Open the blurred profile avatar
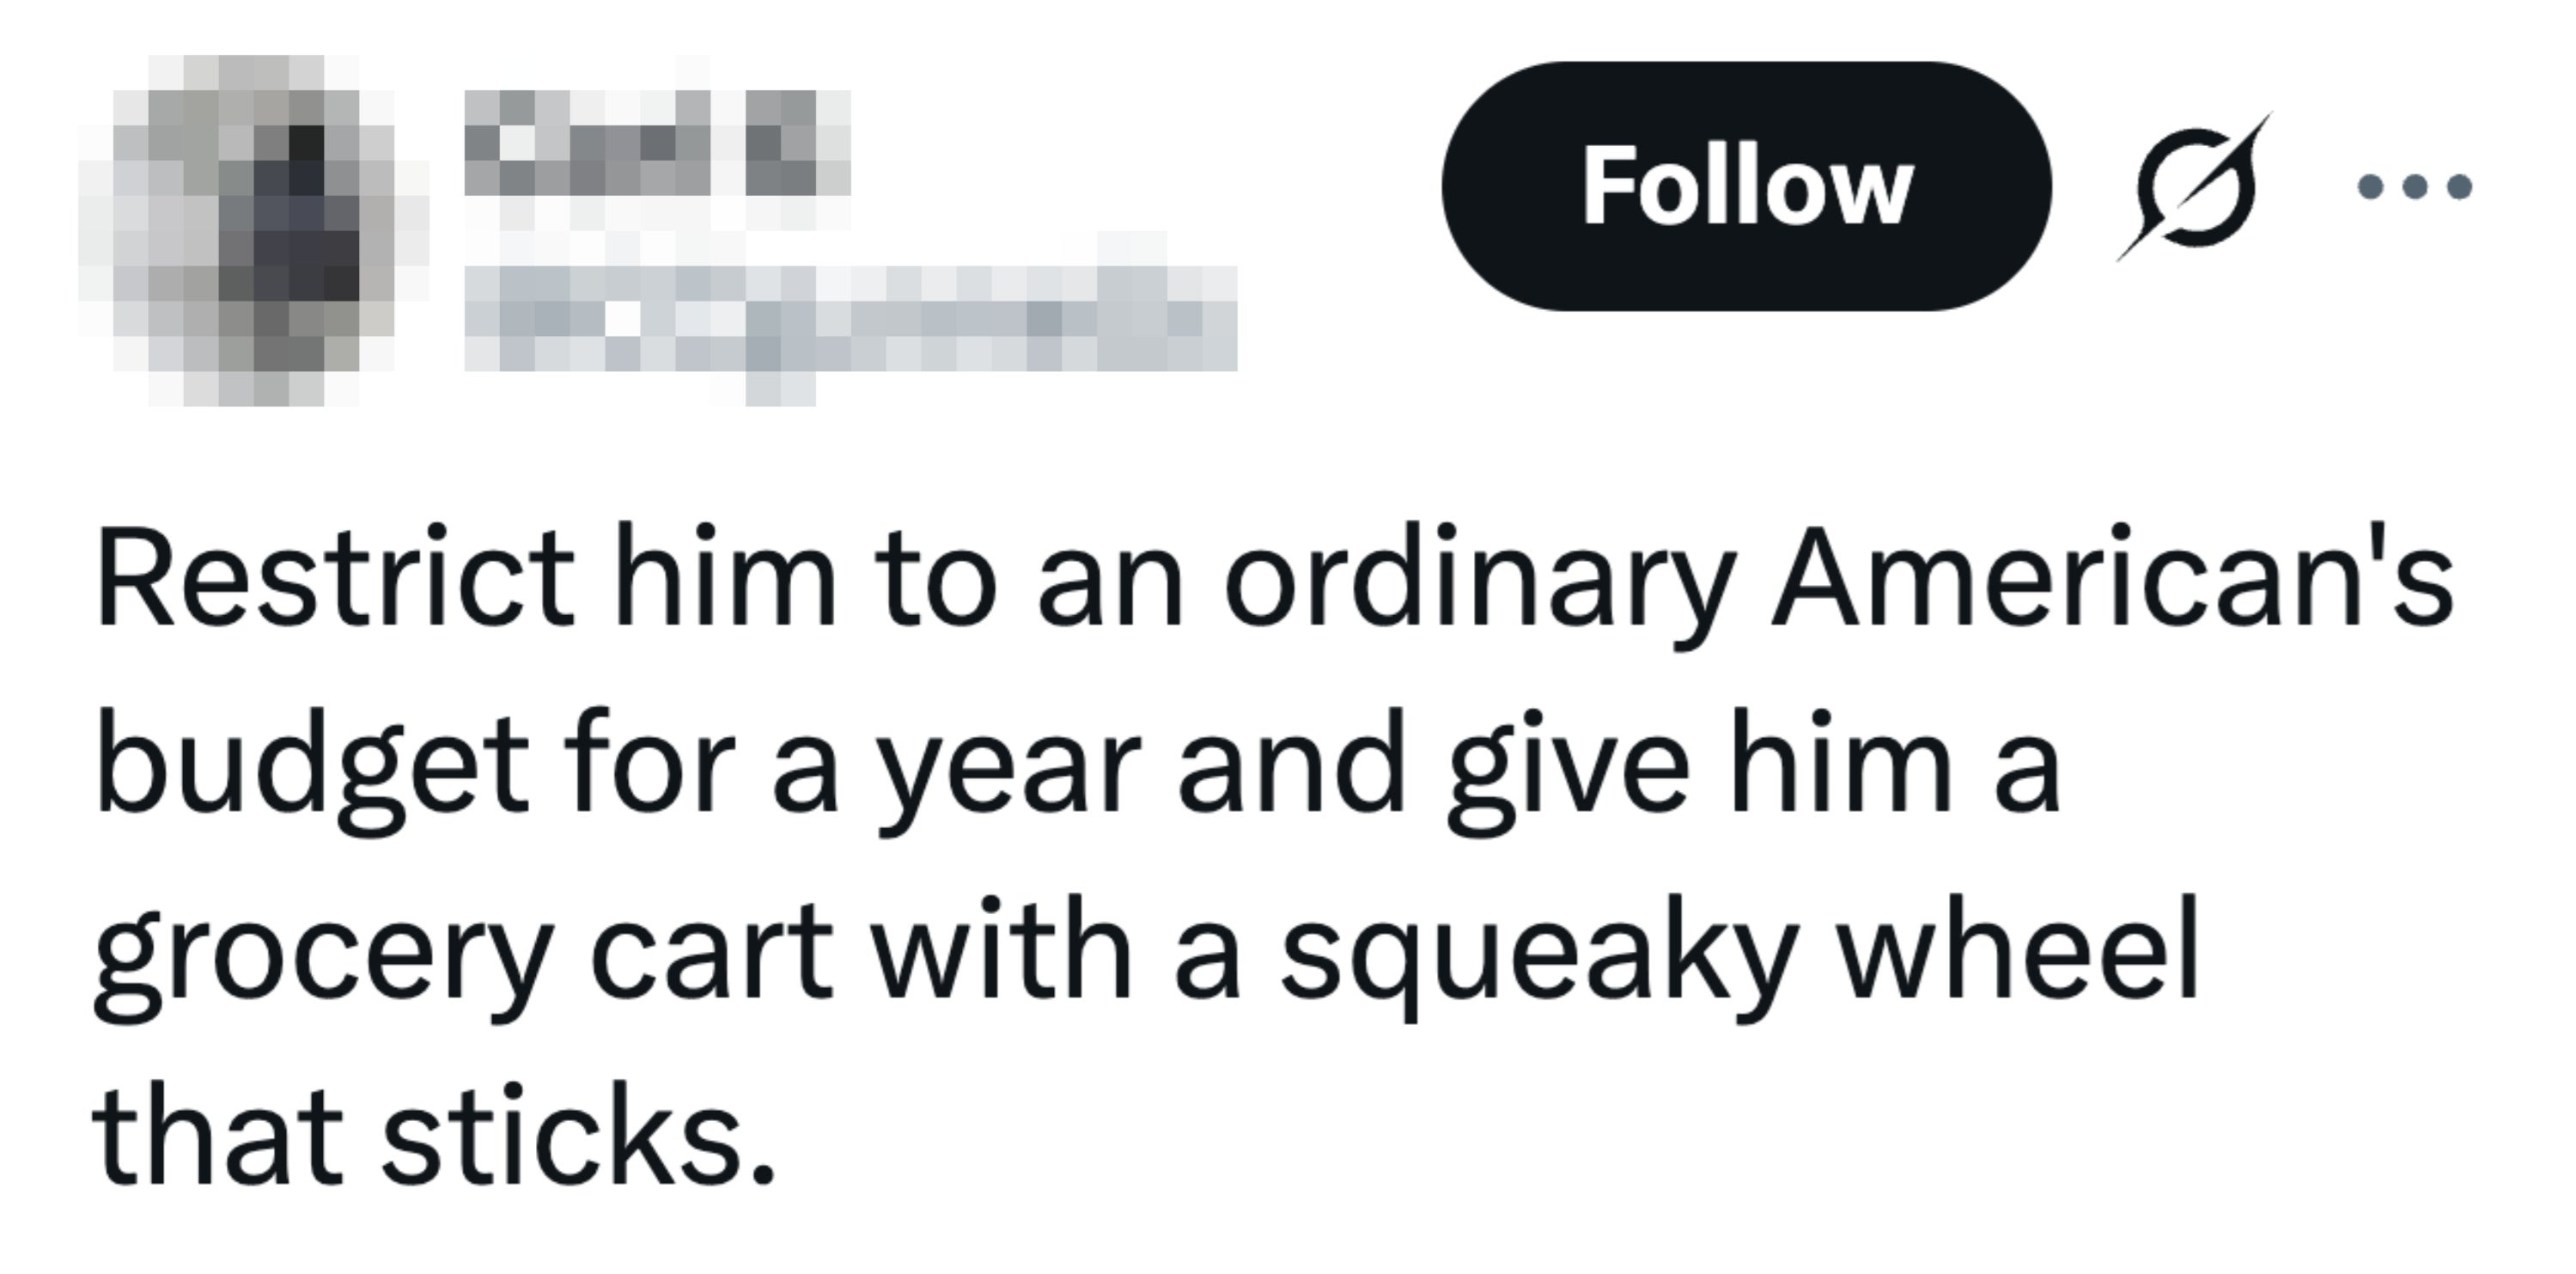The width and height of the screenshot is (2576, 1274). coord(254,230)
